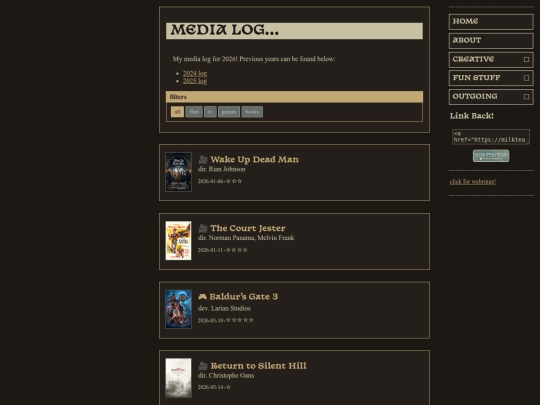
Task: Filter the log by games
Action: click(x=229, y=112)
